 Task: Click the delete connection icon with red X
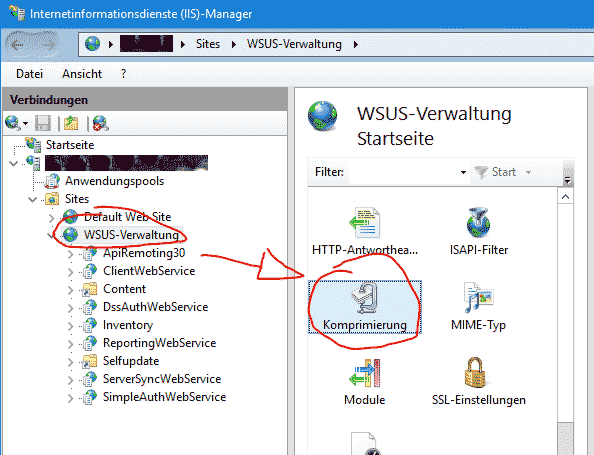point(100,123)
